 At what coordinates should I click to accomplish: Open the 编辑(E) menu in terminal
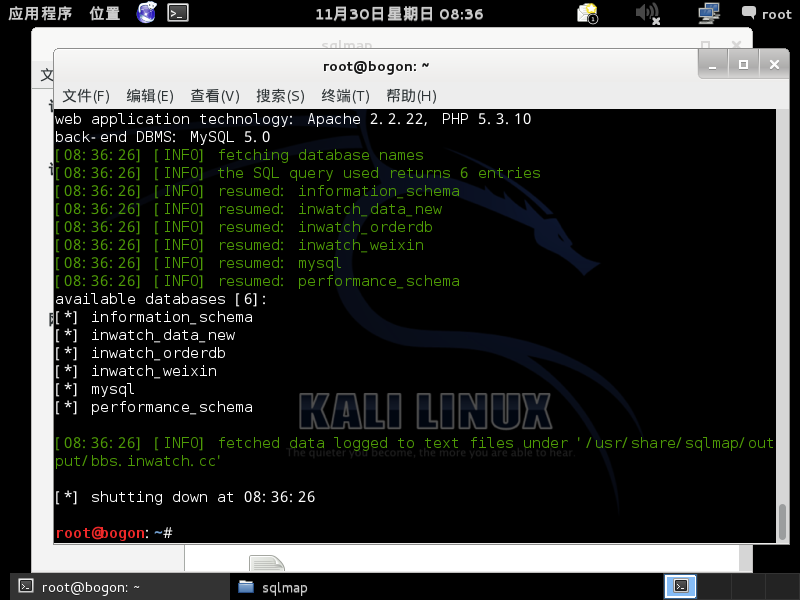150,96
